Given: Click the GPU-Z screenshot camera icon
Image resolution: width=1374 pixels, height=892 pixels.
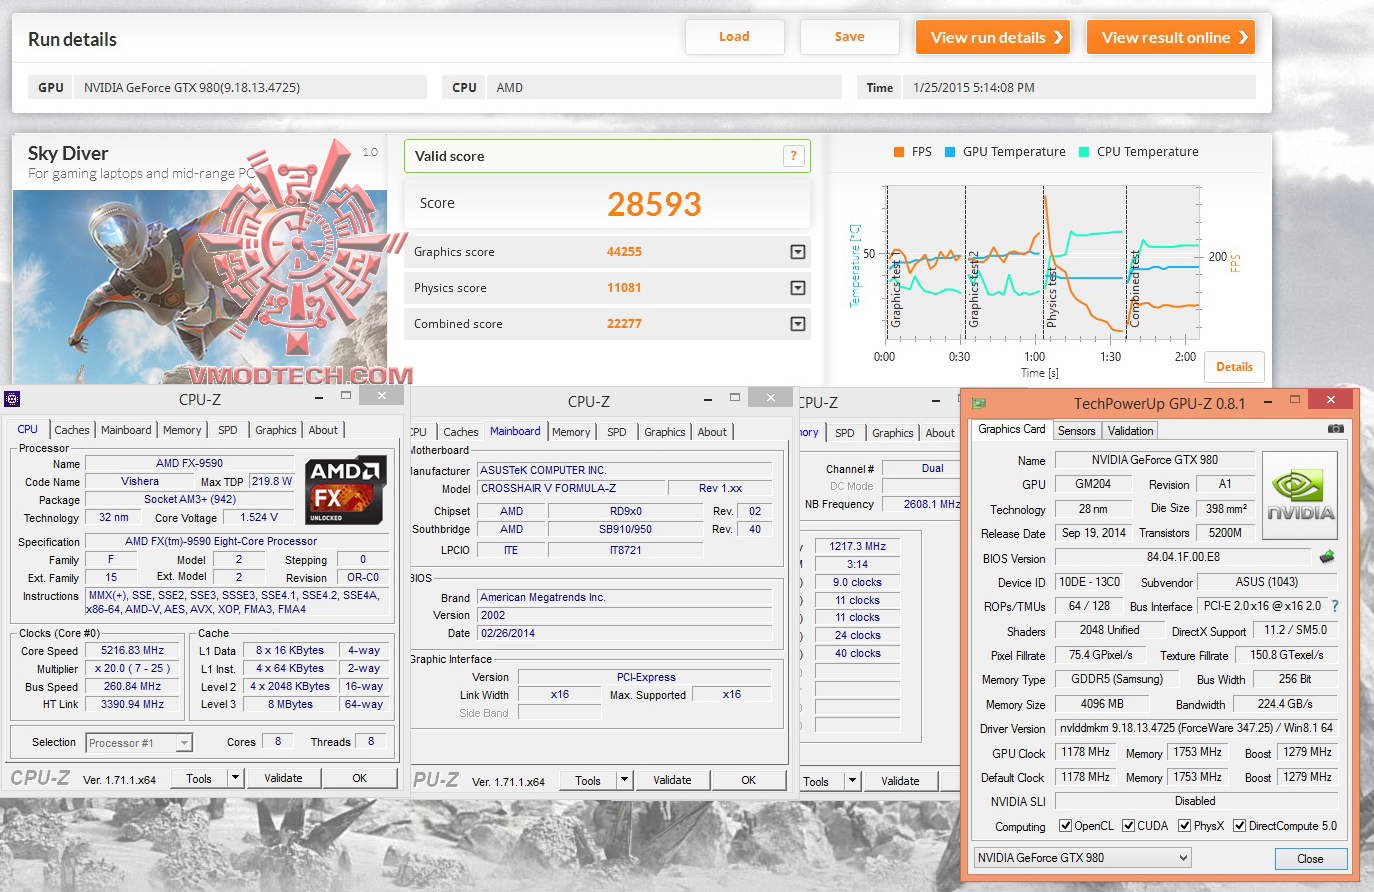Looking at the screenshot, I should 1335,429.
